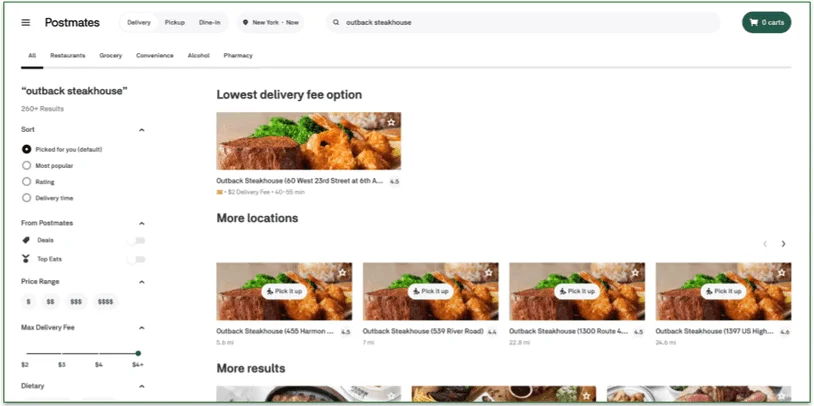Select Picked for you sort option

coord(26,150)
